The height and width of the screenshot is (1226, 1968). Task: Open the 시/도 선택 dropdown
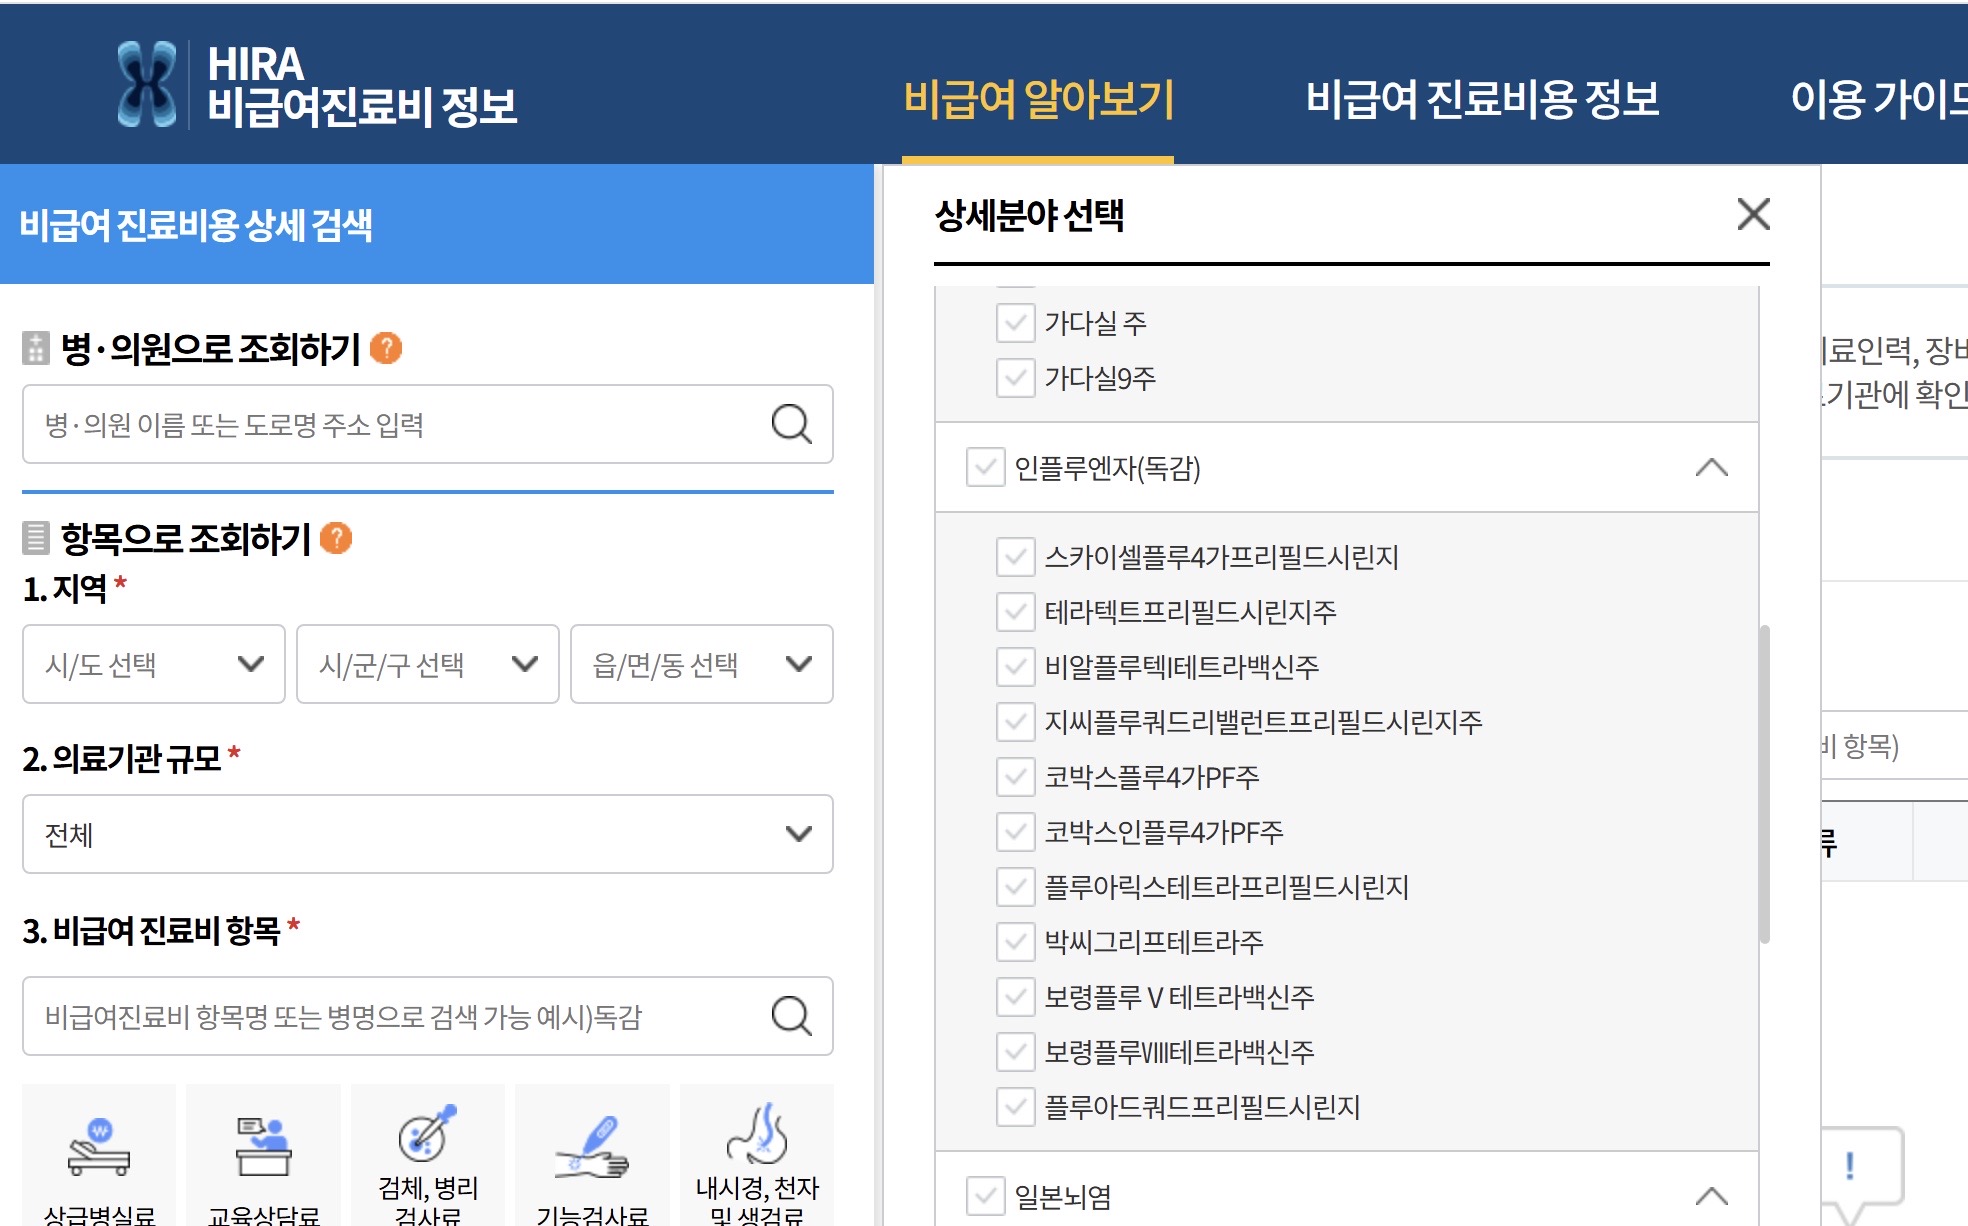pos(154,664)
